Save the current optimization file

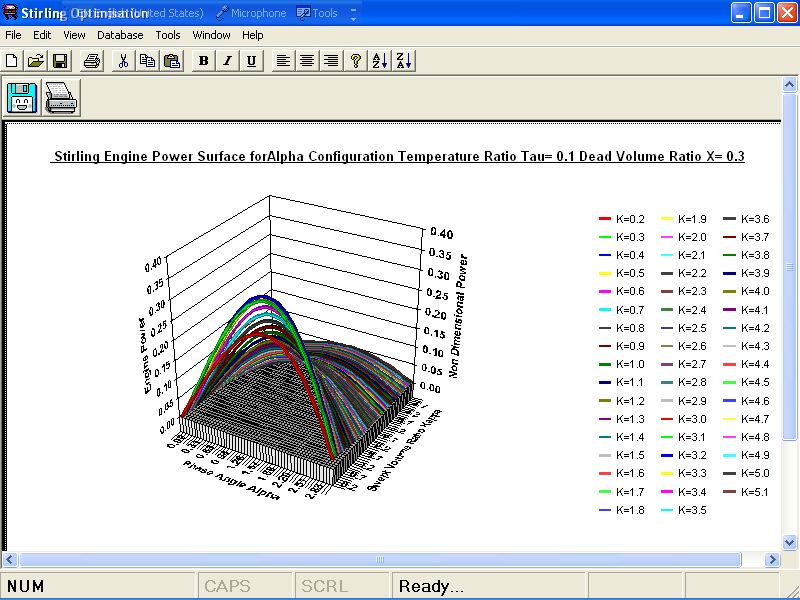coord(59,60)
